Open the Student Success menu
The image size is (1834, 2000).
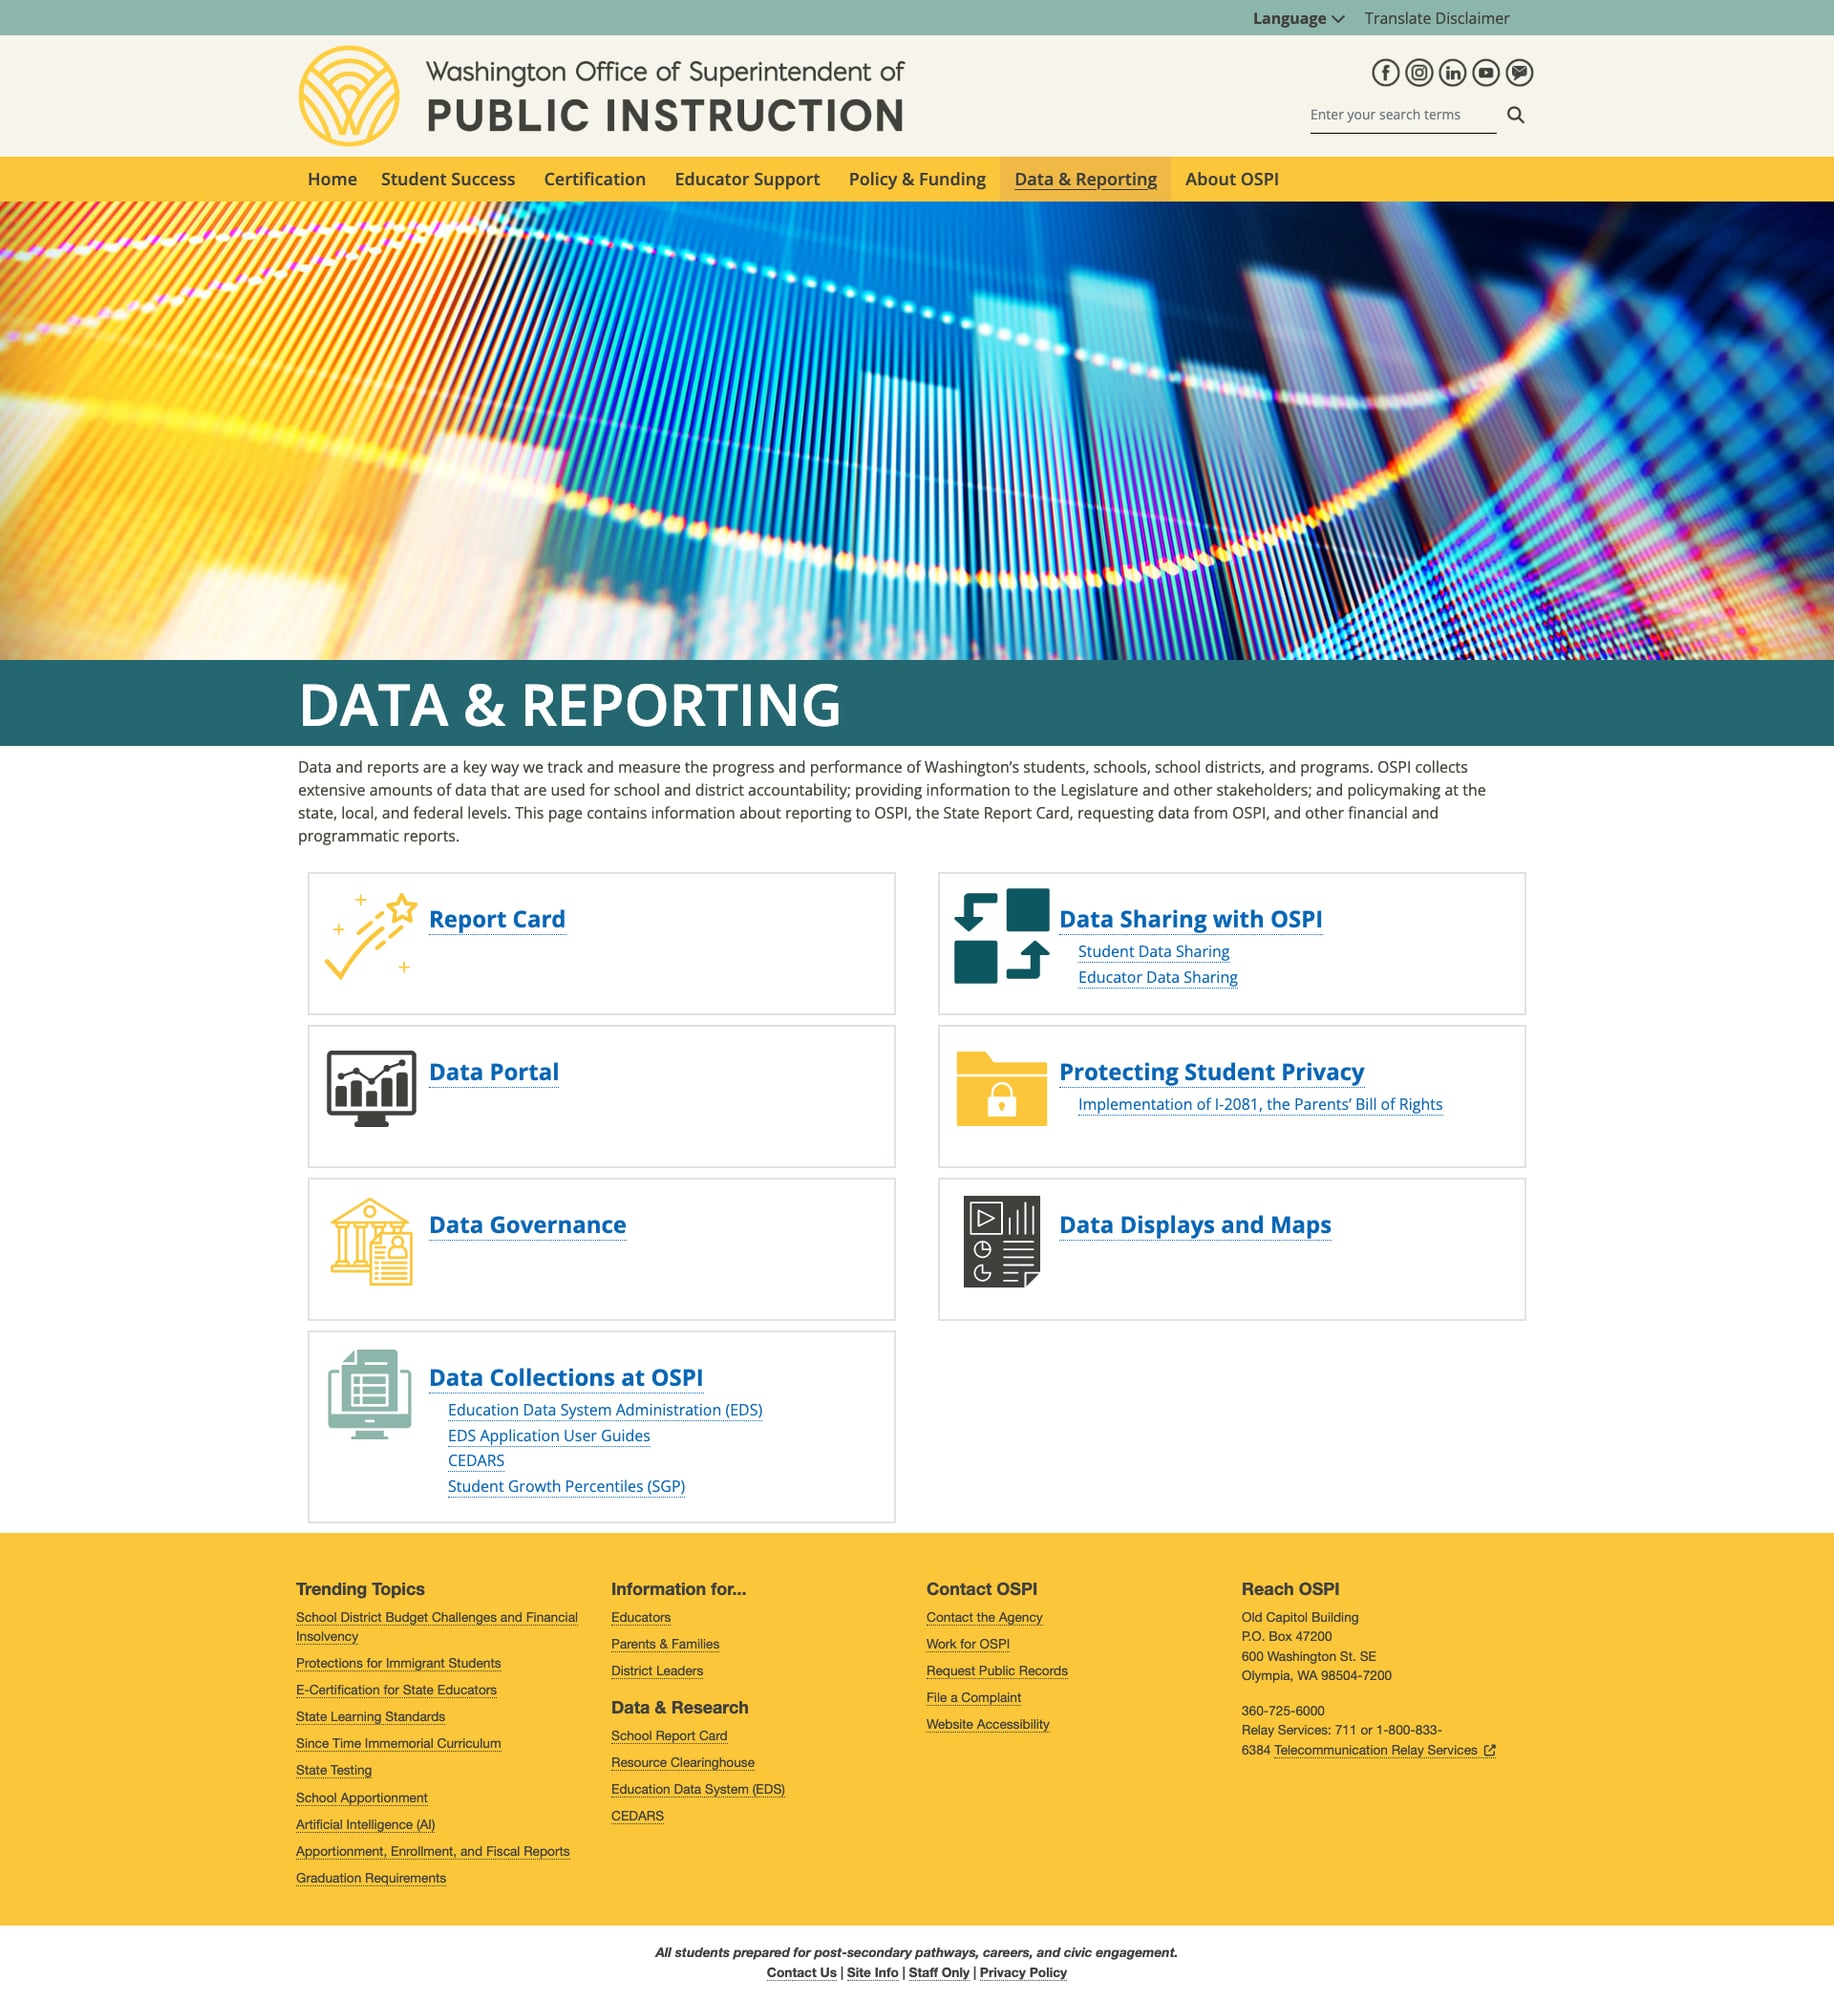coord(447,179)
